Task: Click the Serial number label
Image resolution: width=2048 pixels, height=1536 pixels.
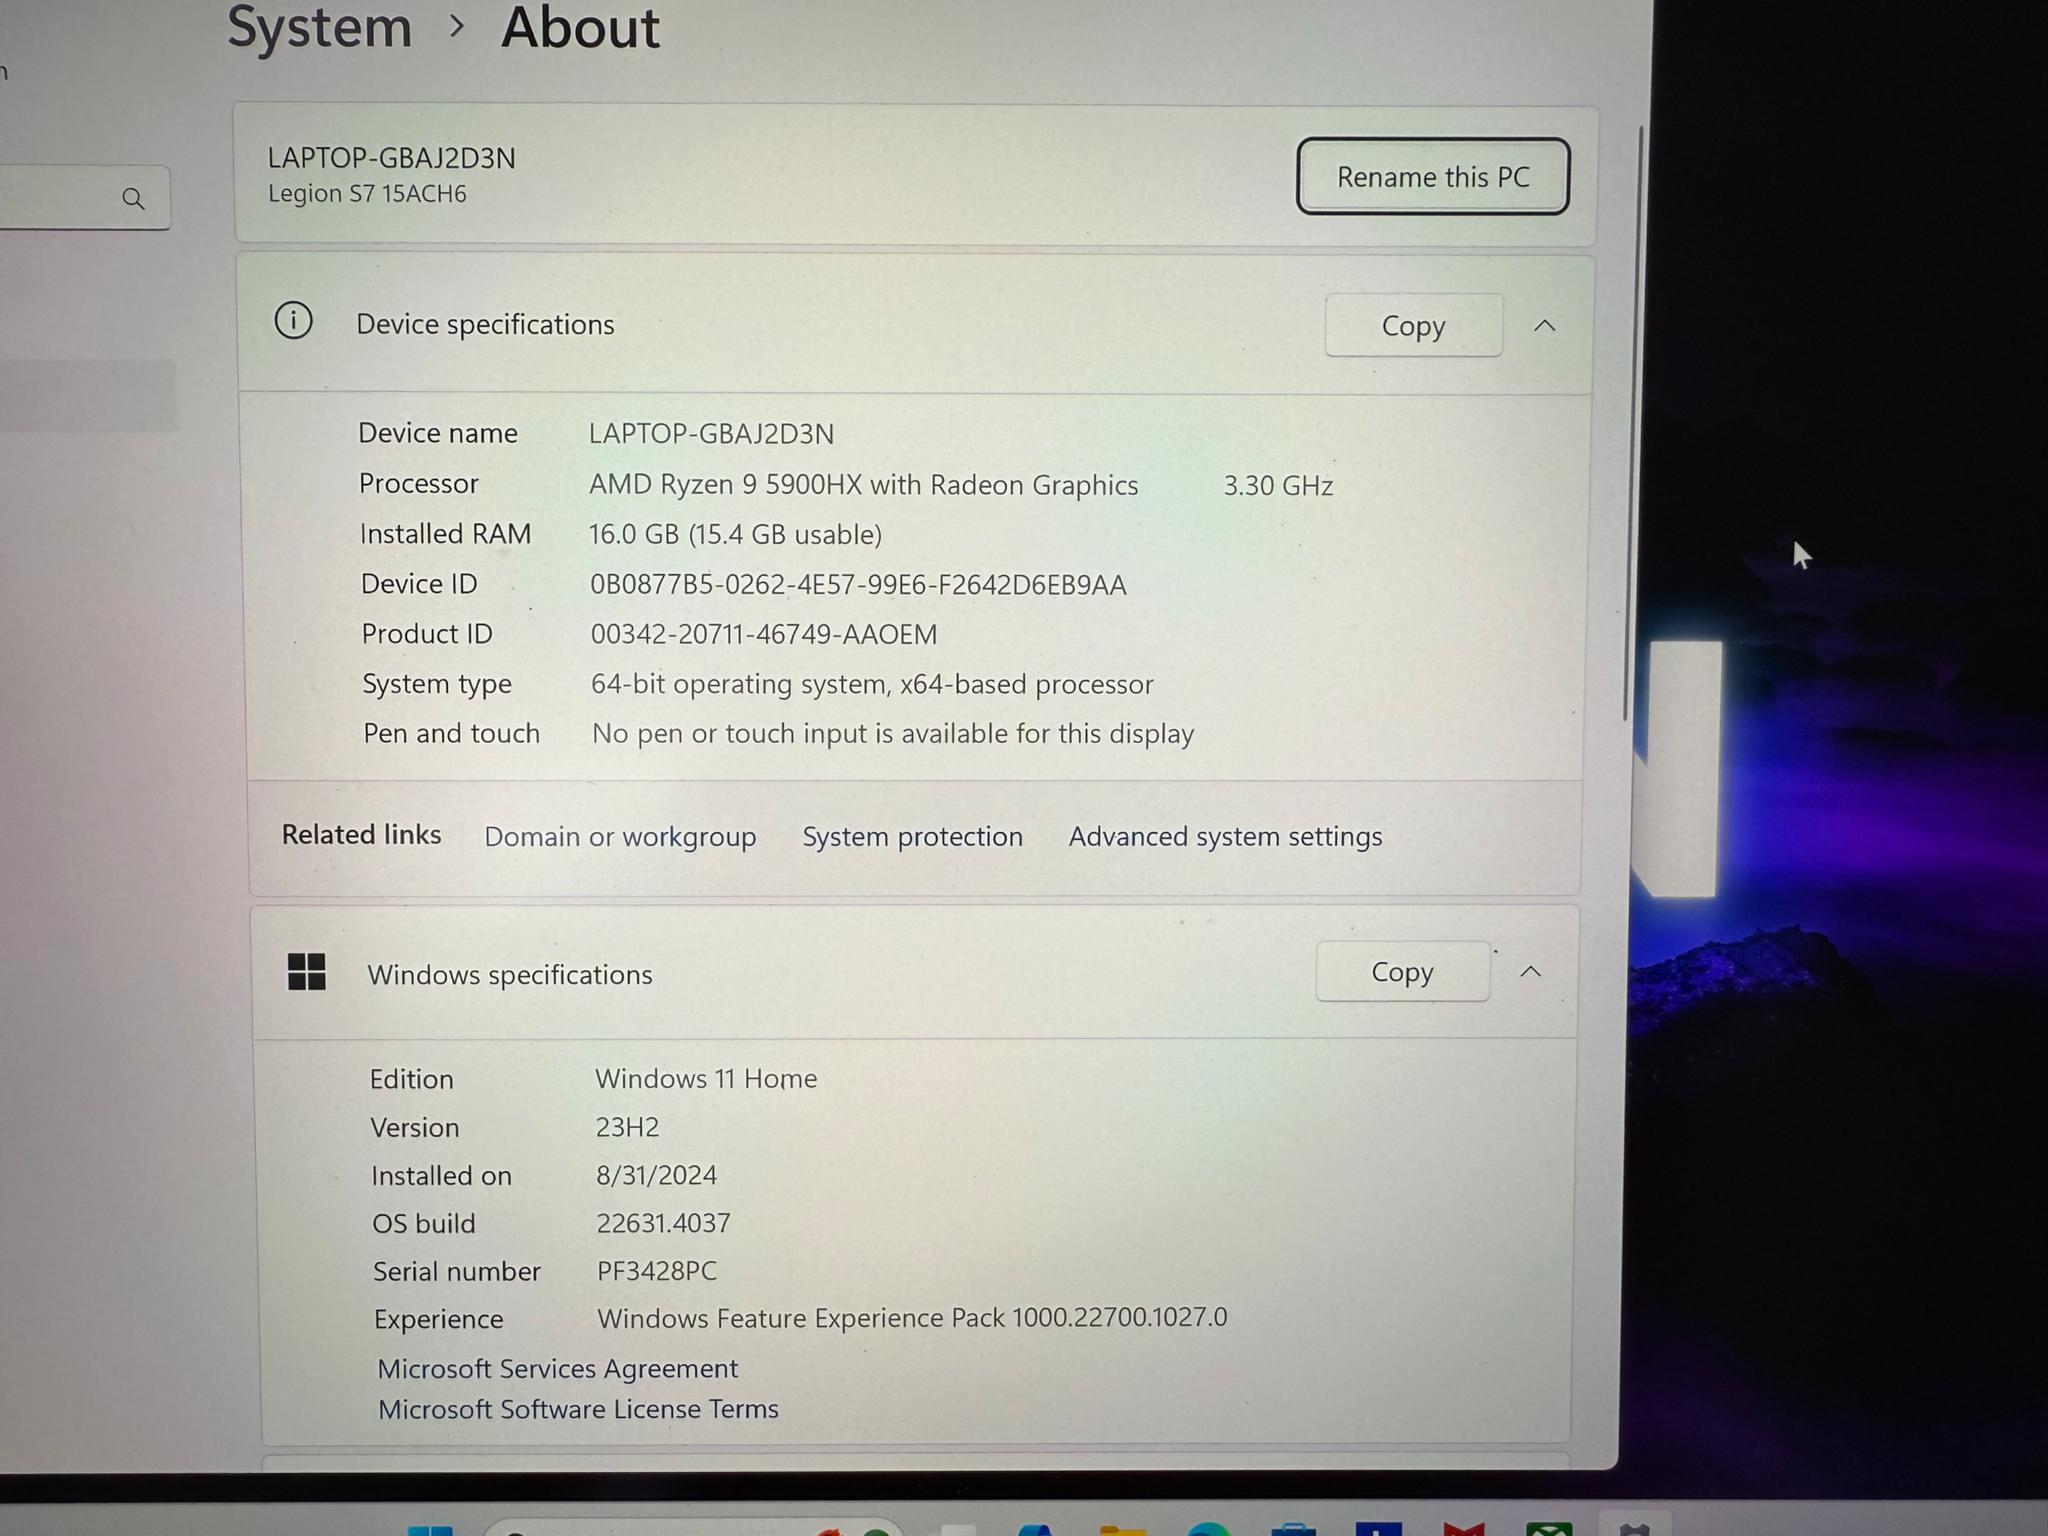Action: pyautogui.click(x=456, y=1271)
